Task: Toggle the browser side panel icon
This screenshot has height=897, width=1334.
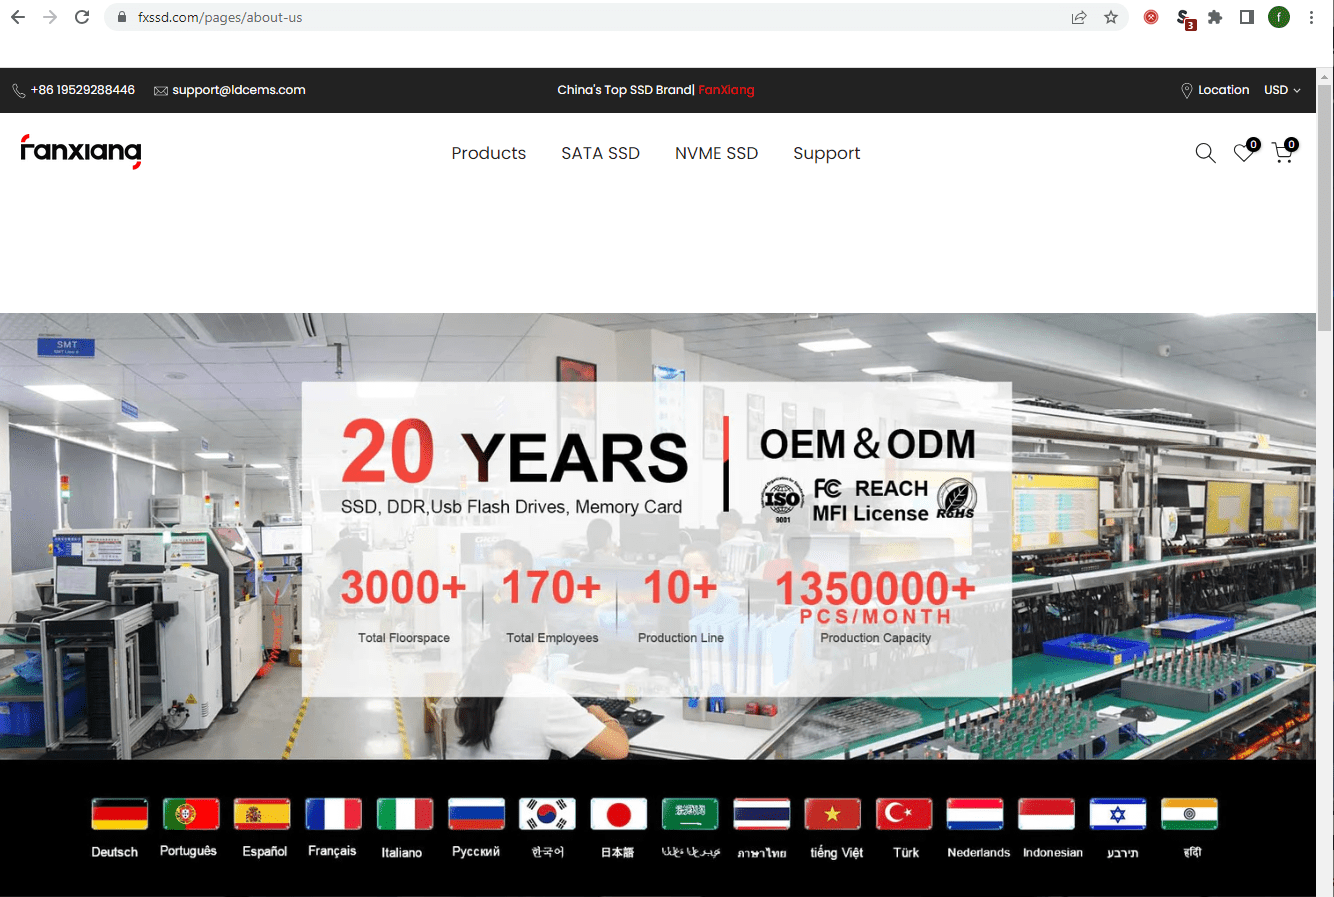Action: tap(1247, 17)
